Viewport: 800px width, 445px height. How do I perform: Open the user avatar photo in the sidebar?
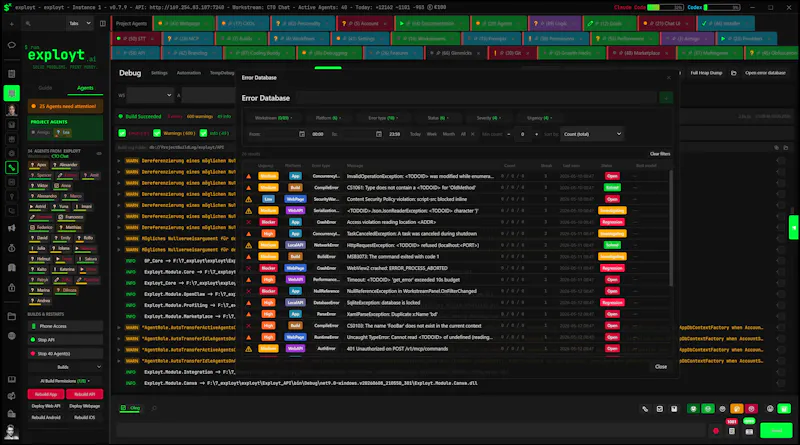tap(11, 109)
